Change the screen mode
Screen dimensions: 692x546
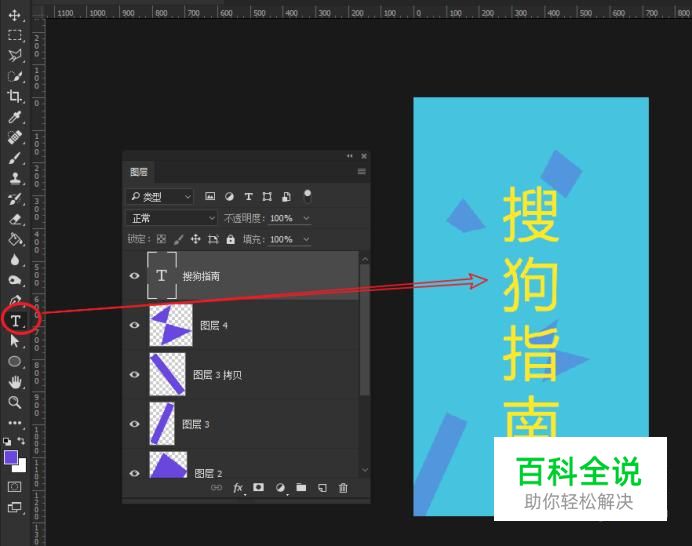[x=15, y=508]
